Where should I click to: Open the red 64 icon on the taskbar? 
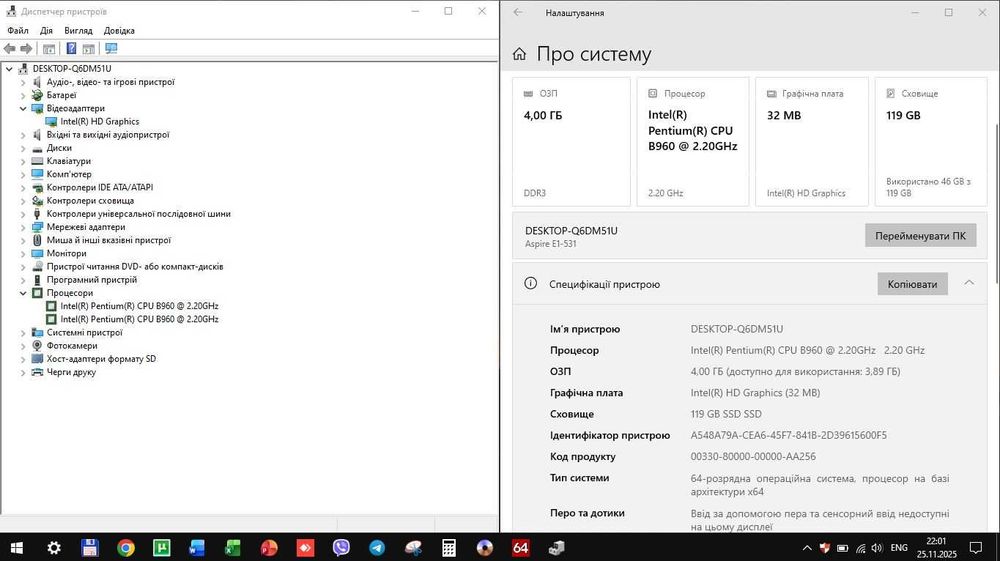point(520,548)
